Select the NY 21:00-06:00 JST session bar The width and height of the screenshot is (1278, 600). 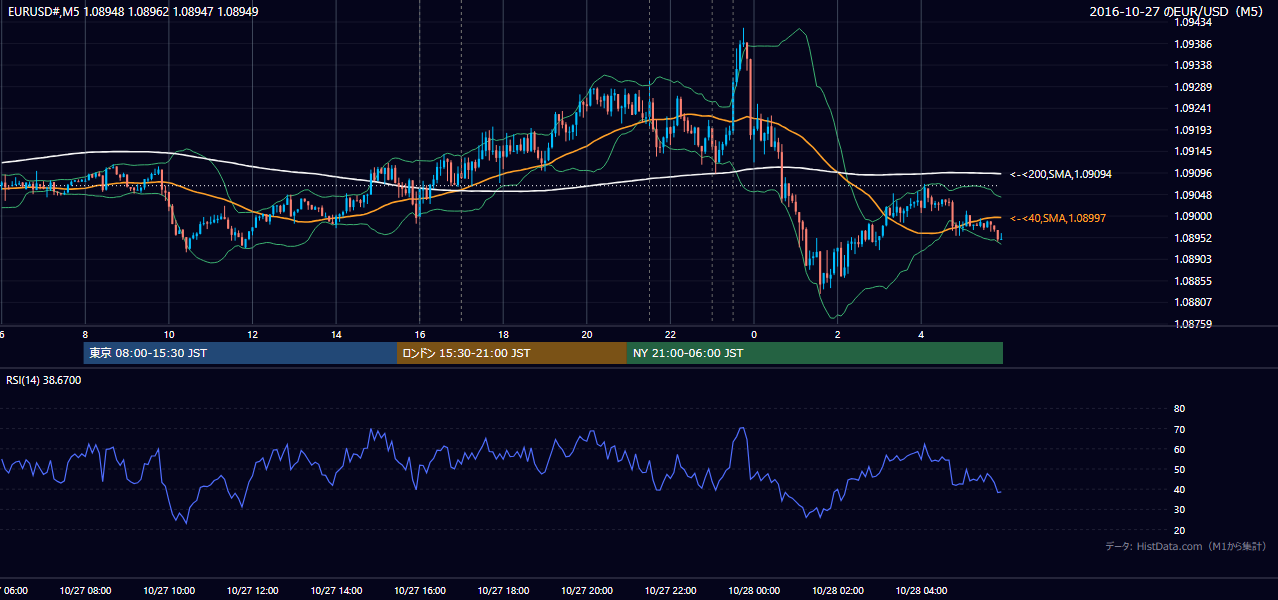click(x=815, y=353)
